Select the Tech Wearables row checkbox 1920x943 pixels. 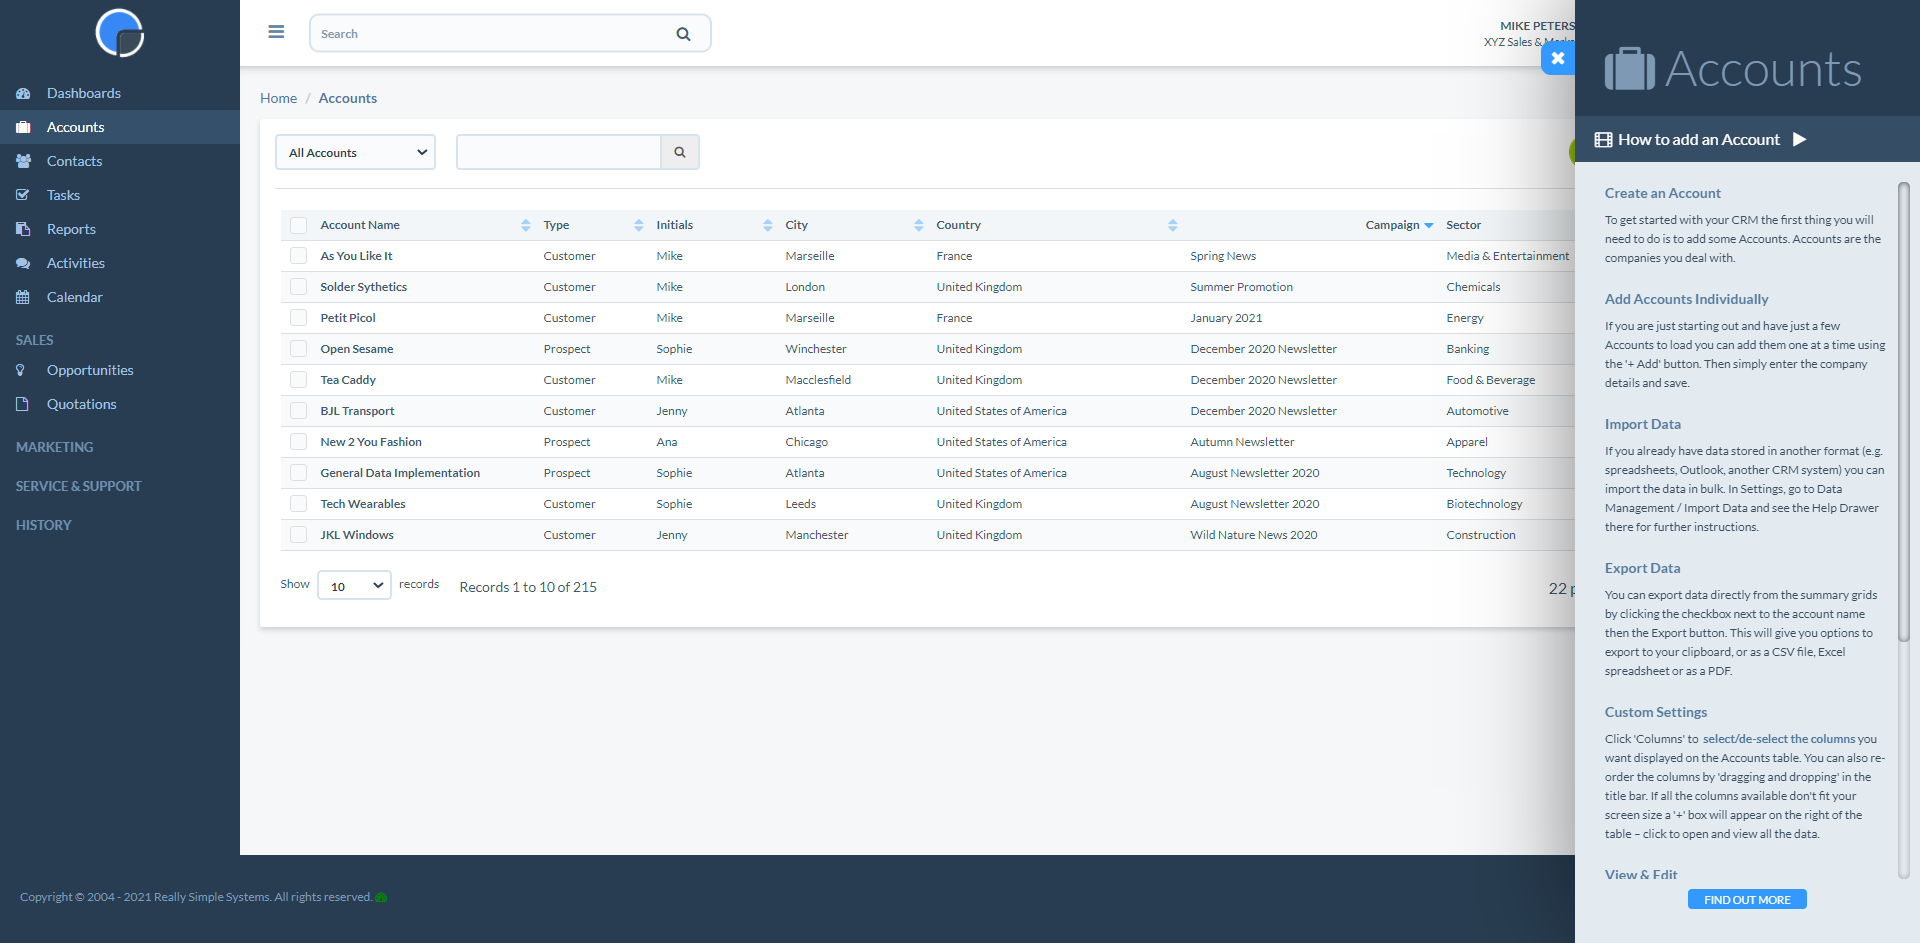tap(298, 504)
